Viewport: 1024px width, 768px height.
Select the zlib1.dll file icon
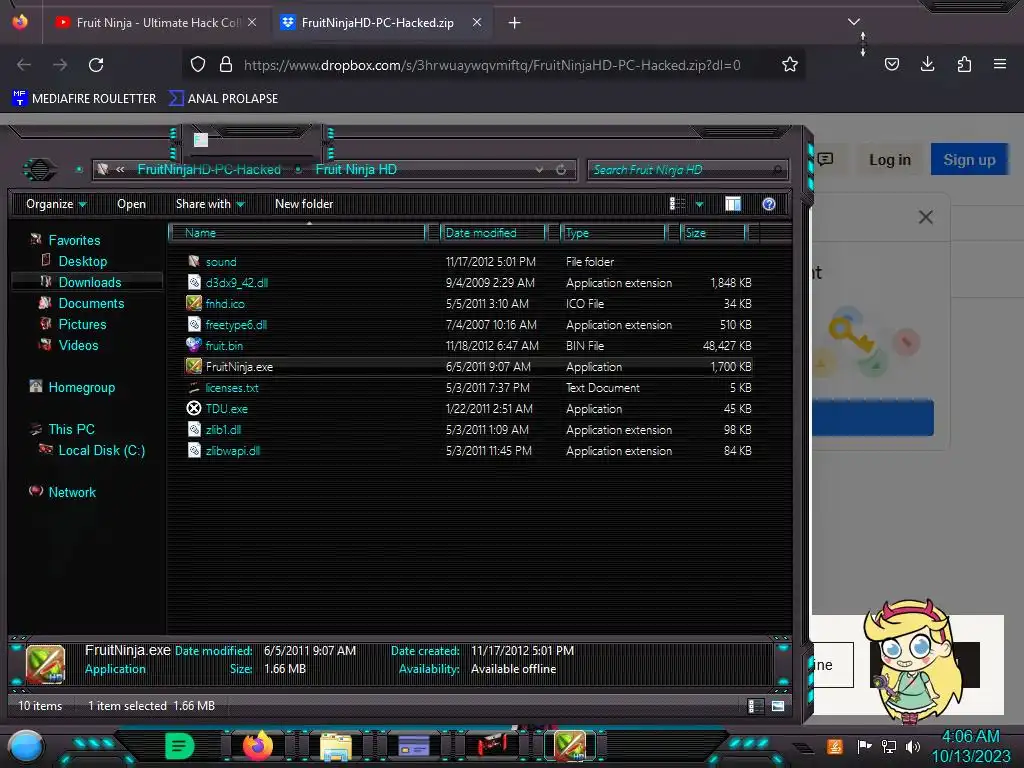[194, 429]
